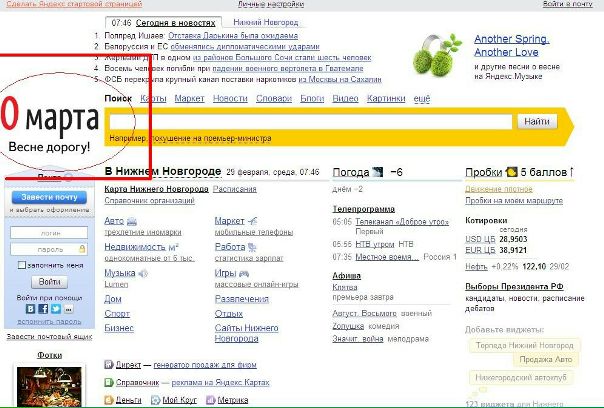
Task: Click the green Справочник icon
Action: tap(109, 382)
